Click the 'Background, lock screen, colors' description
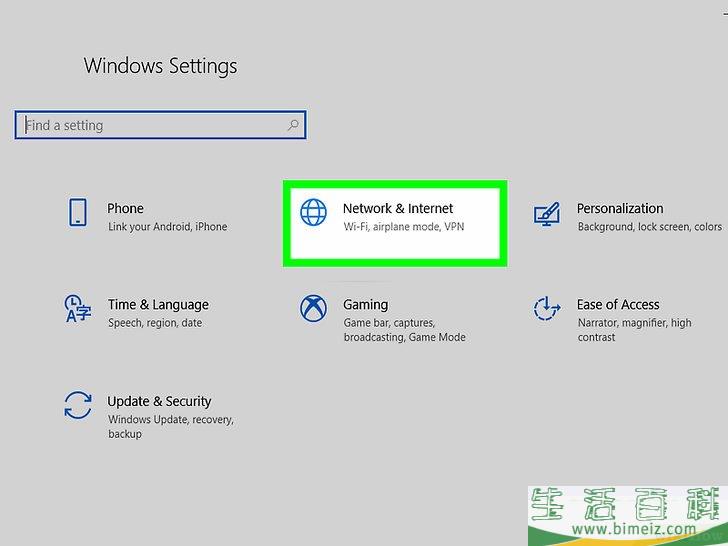This screenshot has height=546, width=728. (650, 227)
